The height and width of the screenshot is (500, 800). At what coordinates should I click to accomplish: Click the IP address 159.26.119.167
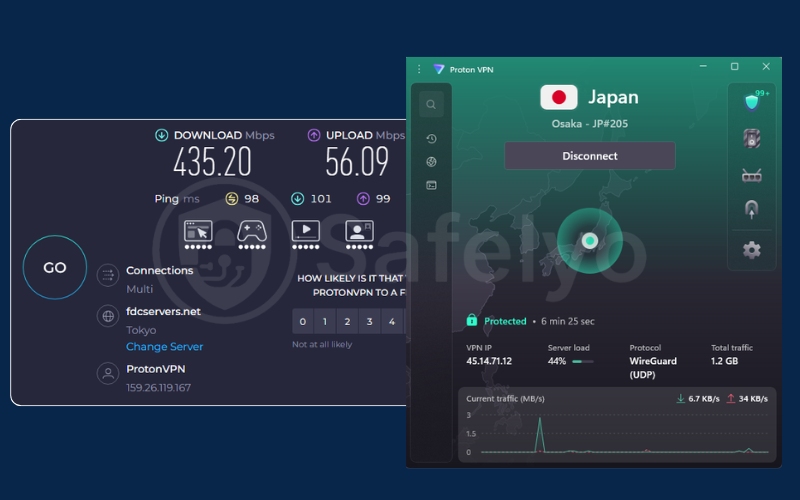[159, 387]
